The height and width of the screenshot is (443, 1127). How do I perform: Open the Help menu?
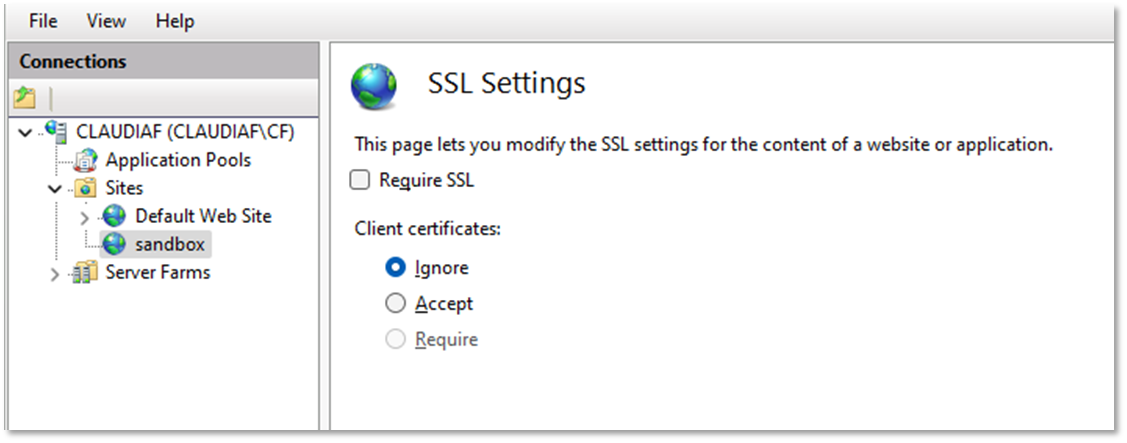pos(175,21)
